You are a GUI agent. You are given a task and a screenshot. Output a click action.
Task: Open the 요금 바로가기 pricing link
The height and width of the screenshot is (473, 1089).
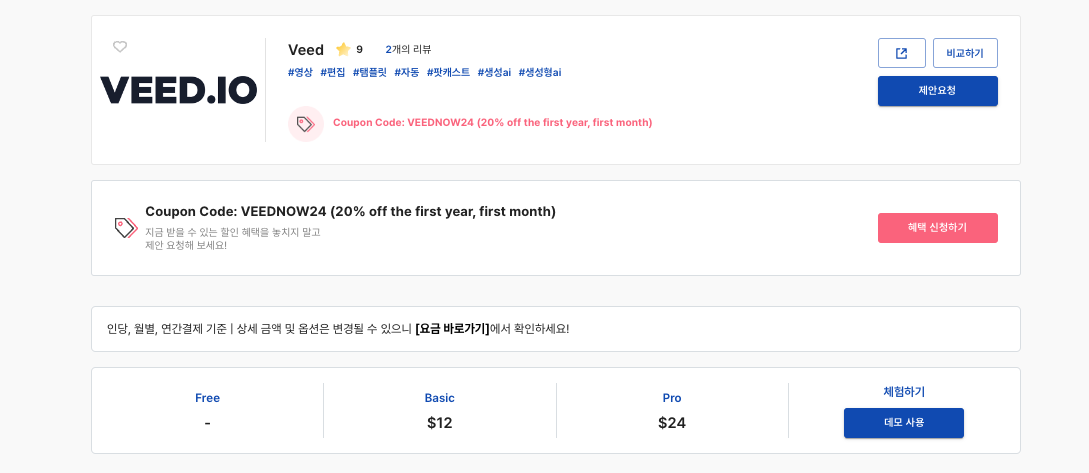tap(452, 329)
